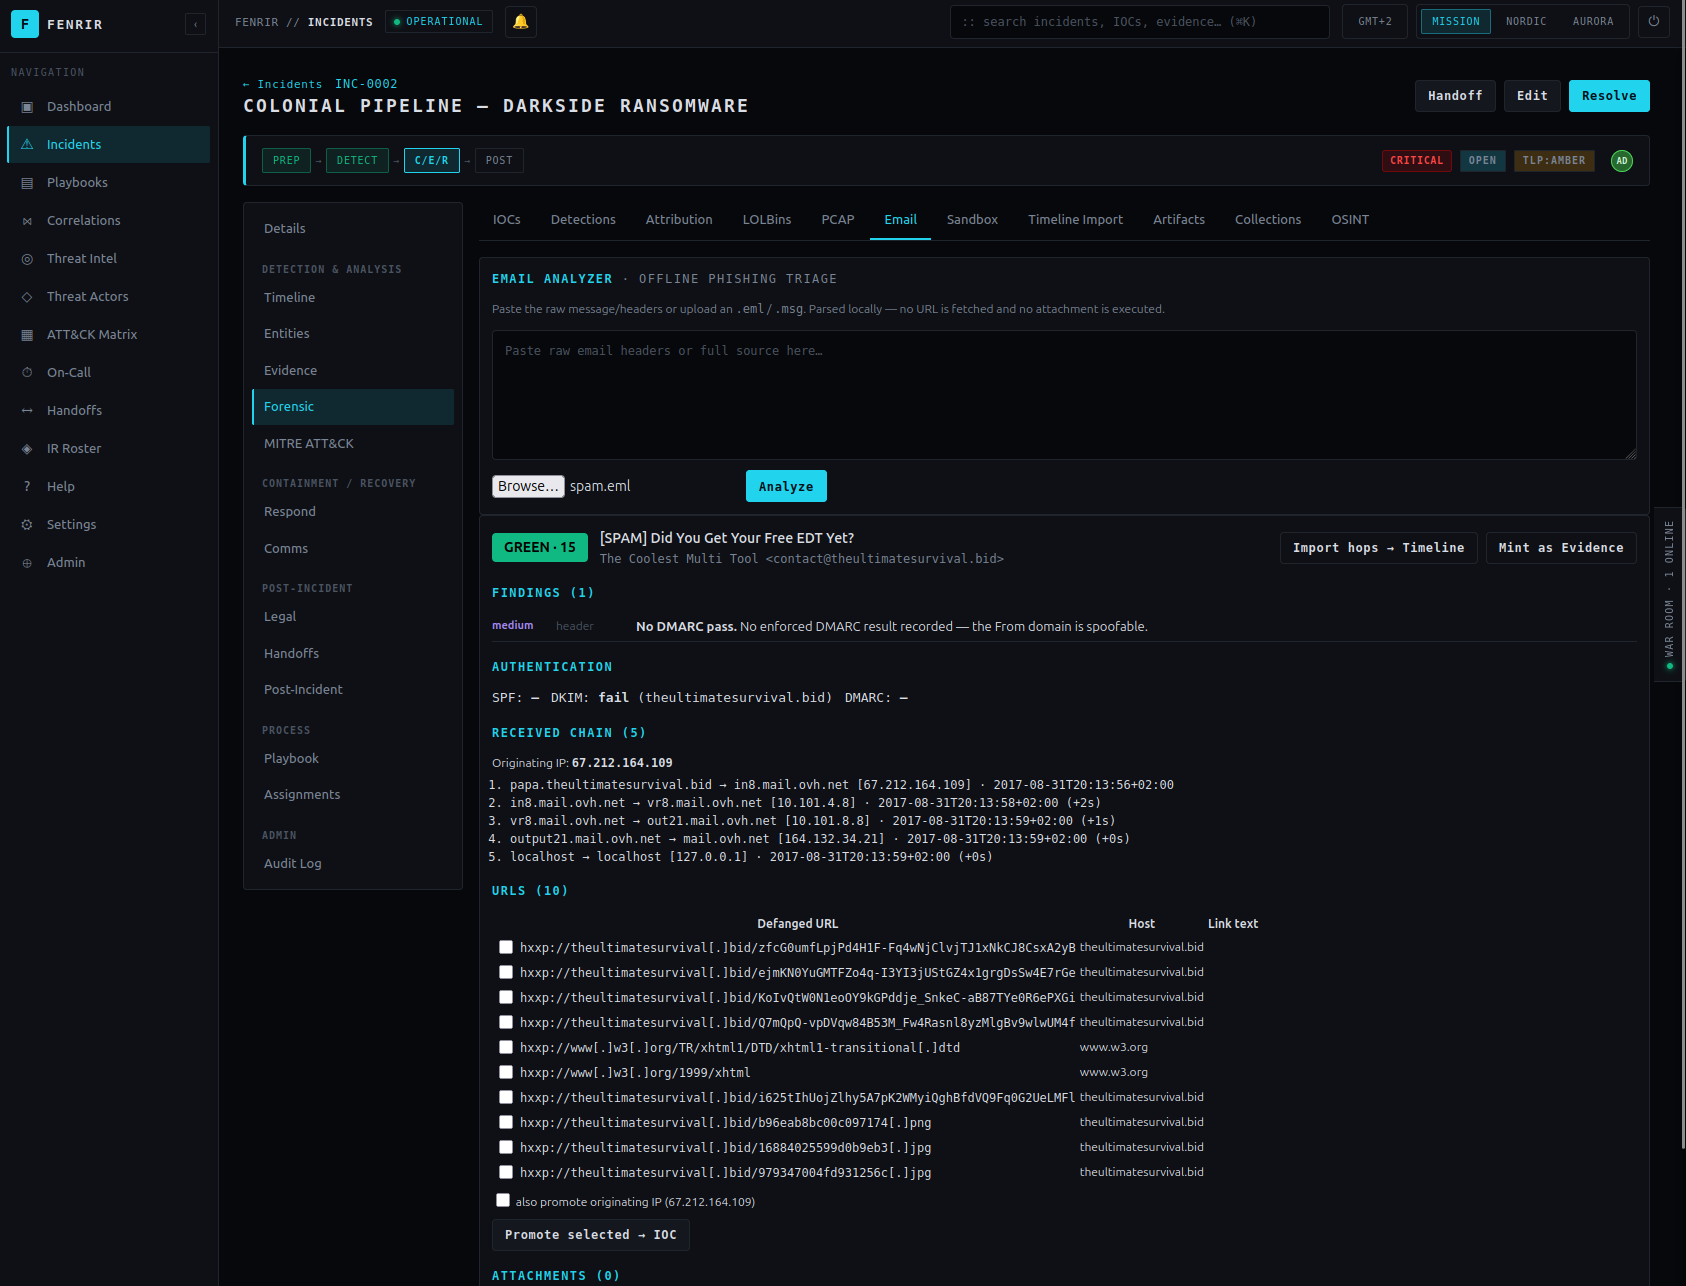Click the Handoffs arrows icon
Image resolution: width=1686 pixels, height=1286 pixels.
click(x=27, y=411)
